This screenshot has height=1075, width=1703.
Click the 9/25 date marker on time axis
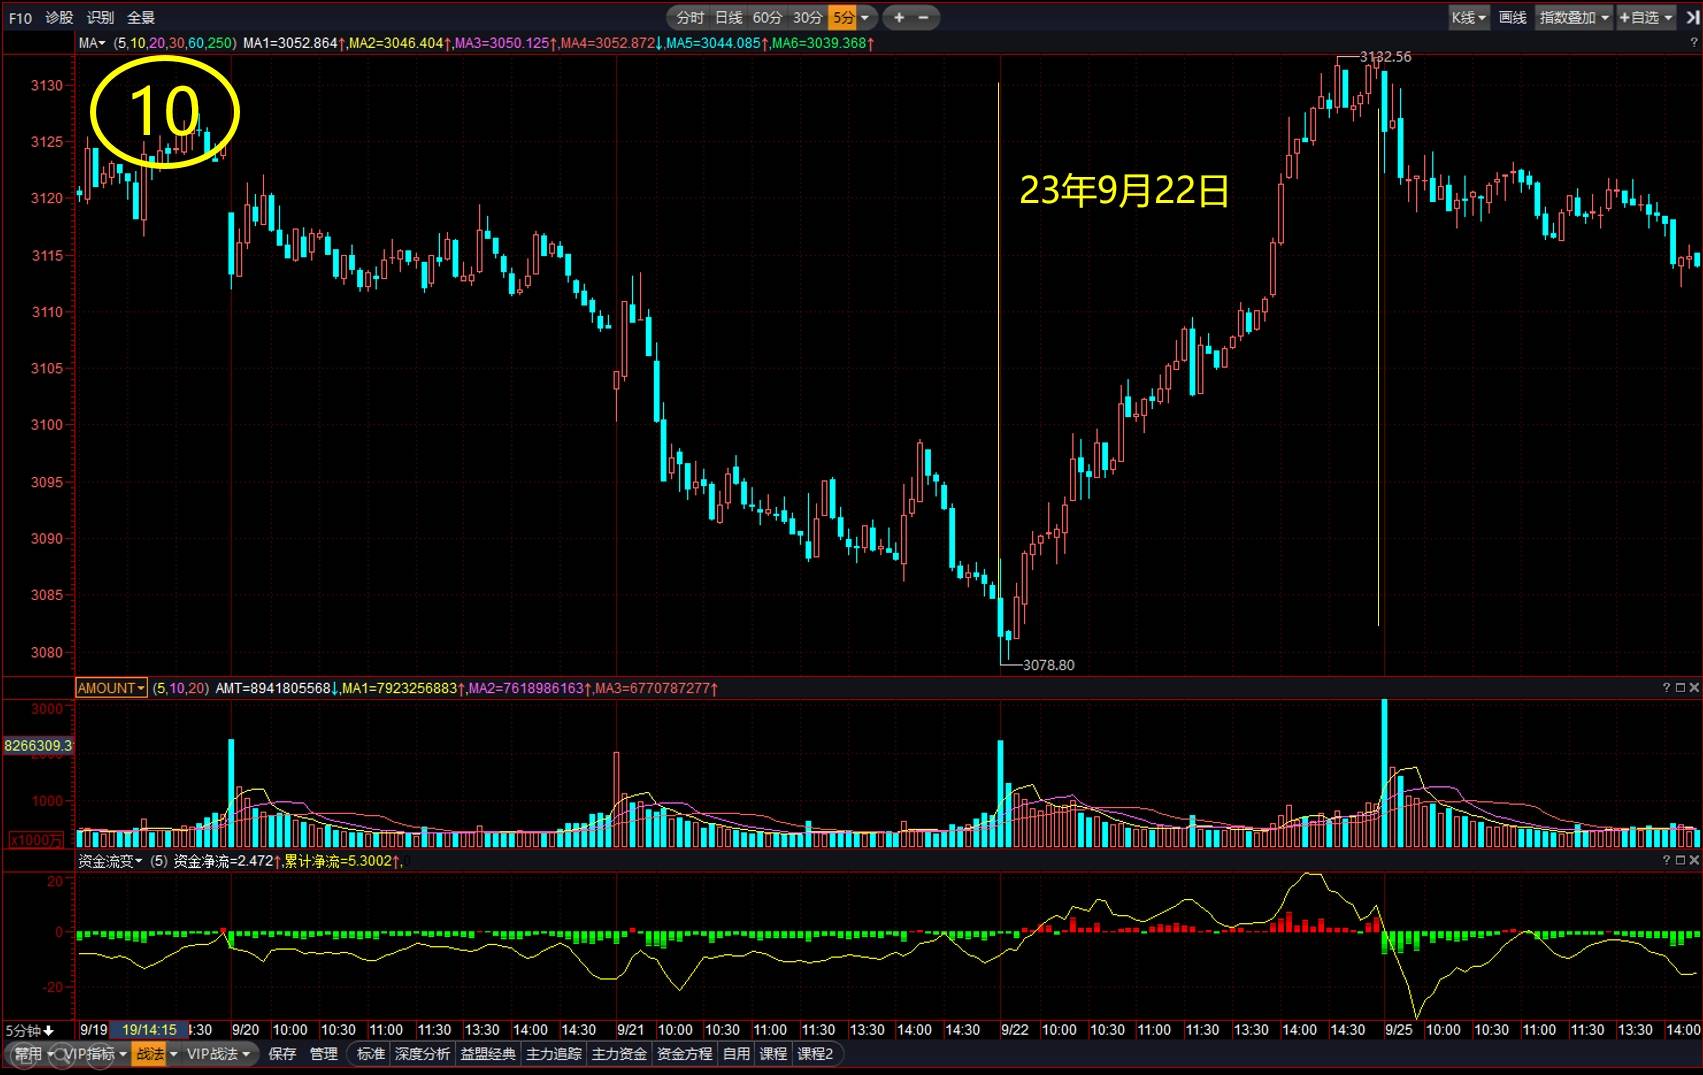pyautogui.click(x=1399, y=1030)
